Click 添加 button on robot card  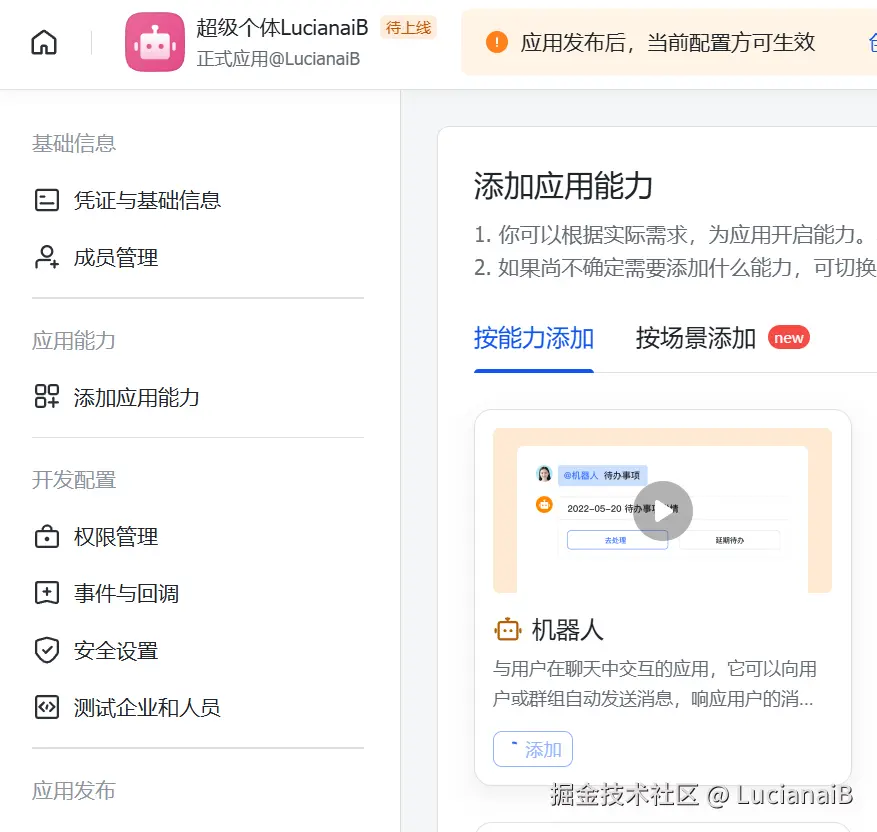[x=532, y=749]
